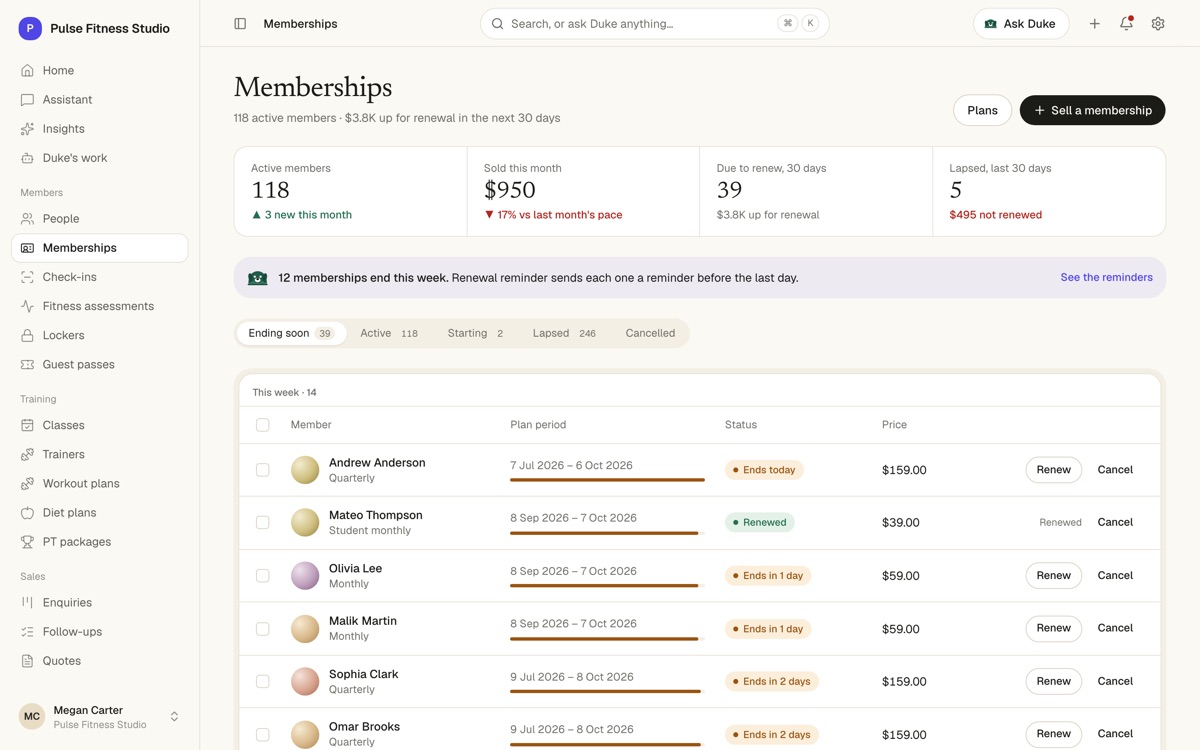The height and width of the screenshot is (750, 1200).
Task: Open Classes calendar icon
Action: tap(27, 425)
